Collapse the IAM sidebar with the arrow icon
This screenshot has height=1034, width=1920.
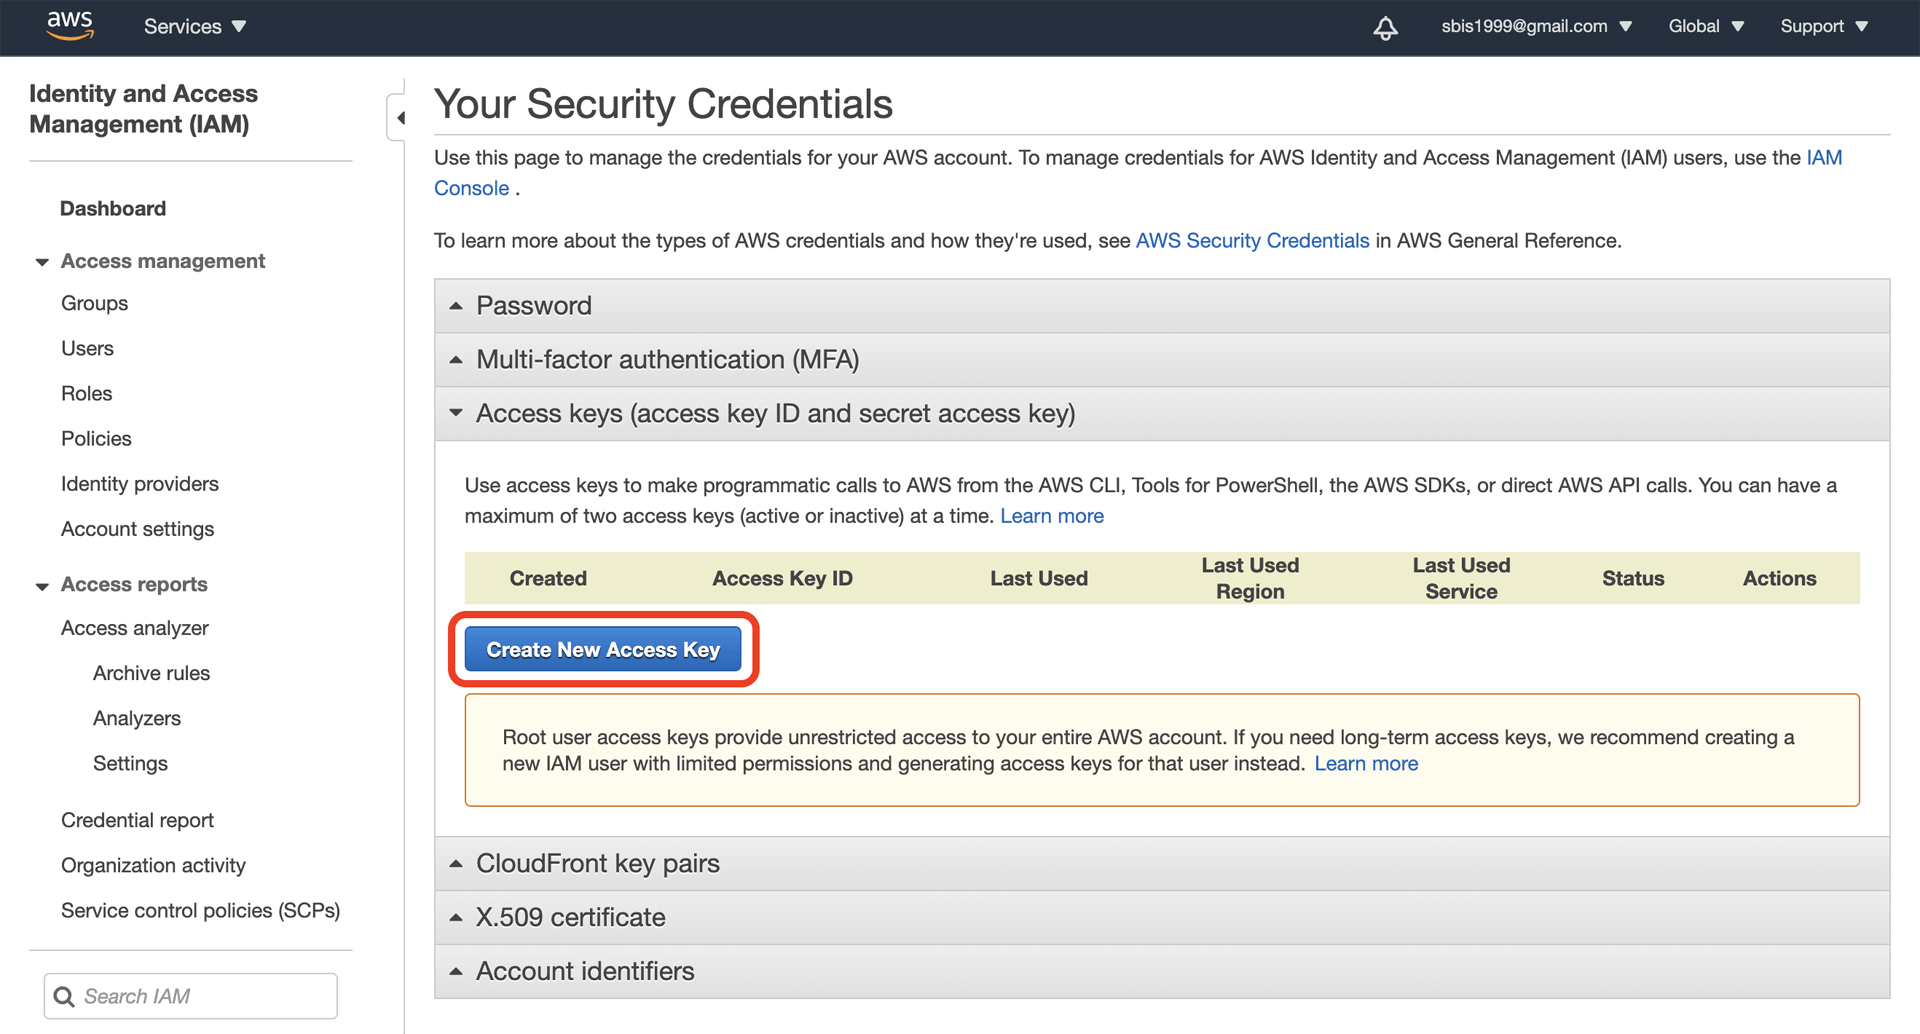point(399,117)
